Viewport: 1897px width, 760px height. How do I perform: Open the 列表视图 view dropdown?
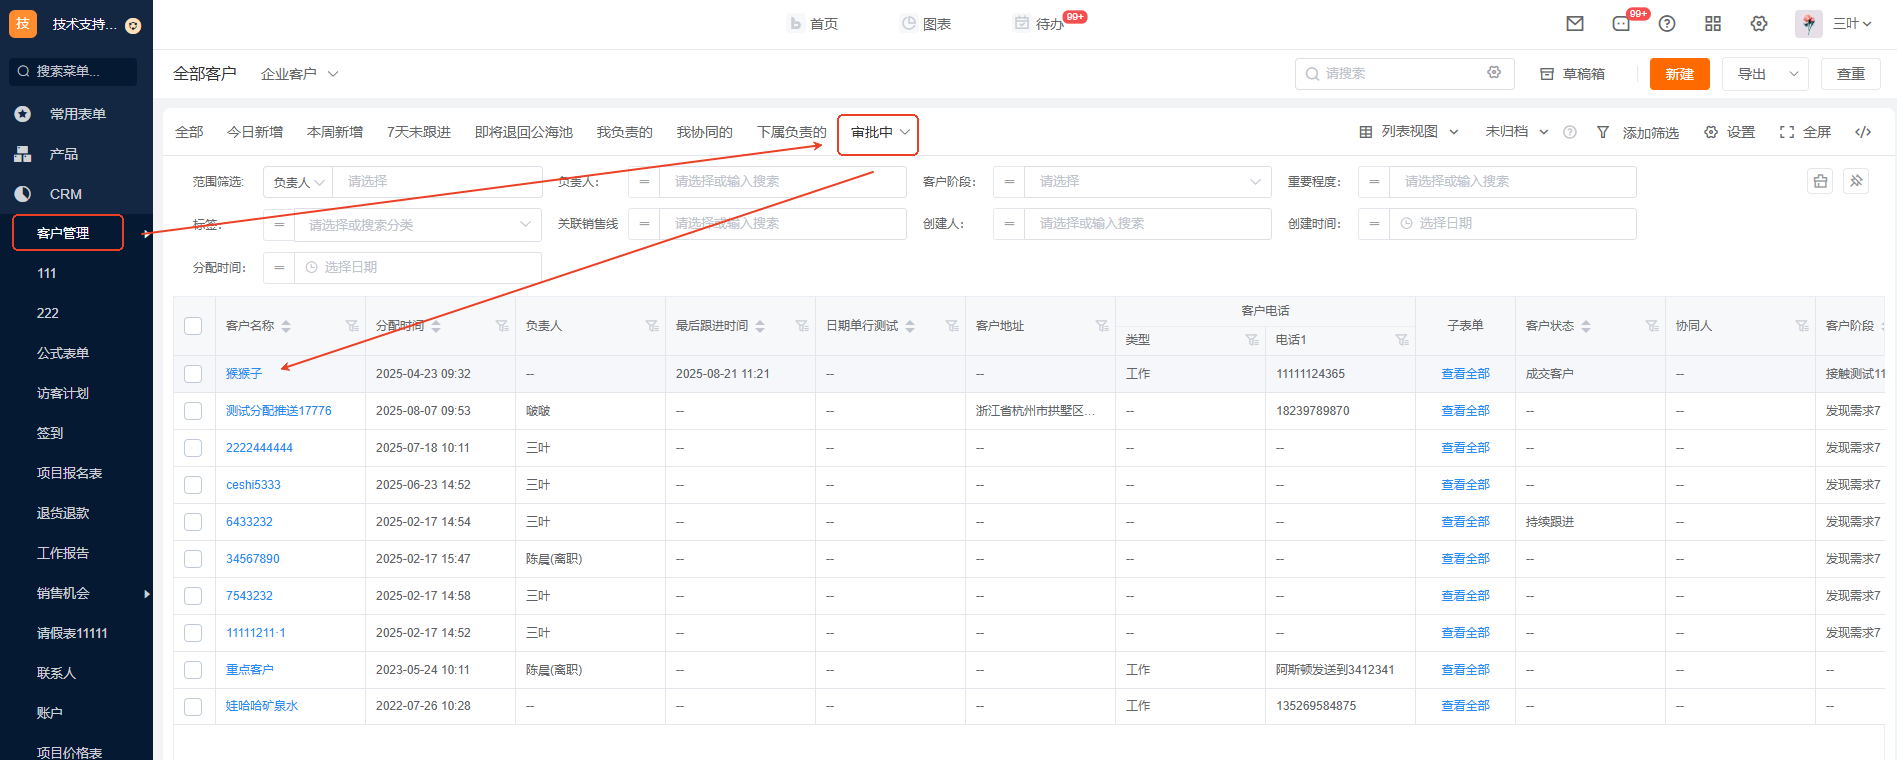click(1409, 132)
